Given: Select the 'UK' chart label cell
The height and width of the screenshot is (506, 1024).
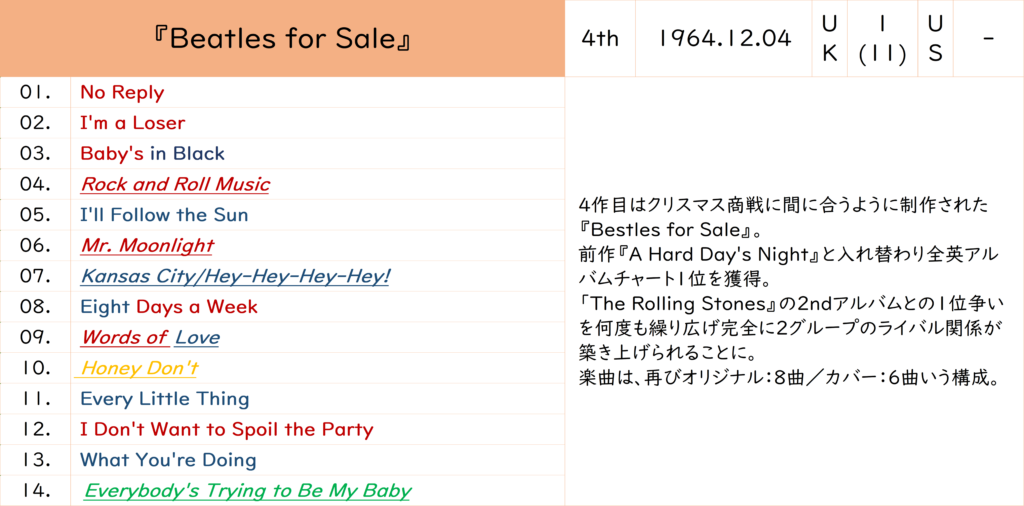Looking at the screenshot, I should pyautogui.click(x=829, y=38).
